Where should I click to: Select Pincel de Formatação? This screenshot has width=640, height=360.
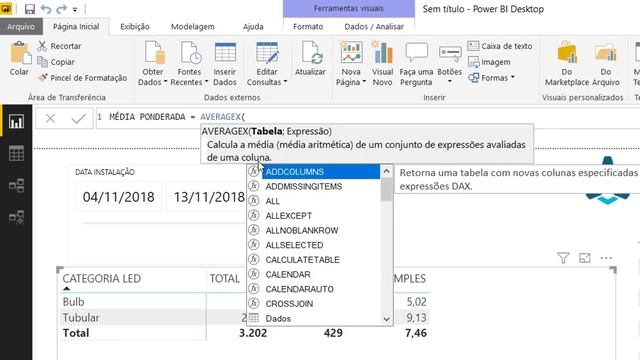point(82,78)
